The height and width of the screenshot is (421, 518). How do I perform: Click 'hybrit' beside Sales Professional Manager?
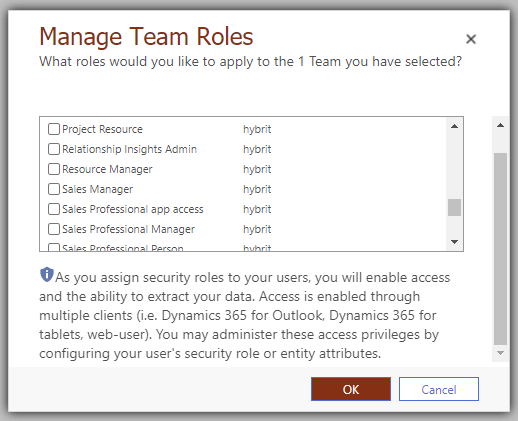click(x=257, y=229)
